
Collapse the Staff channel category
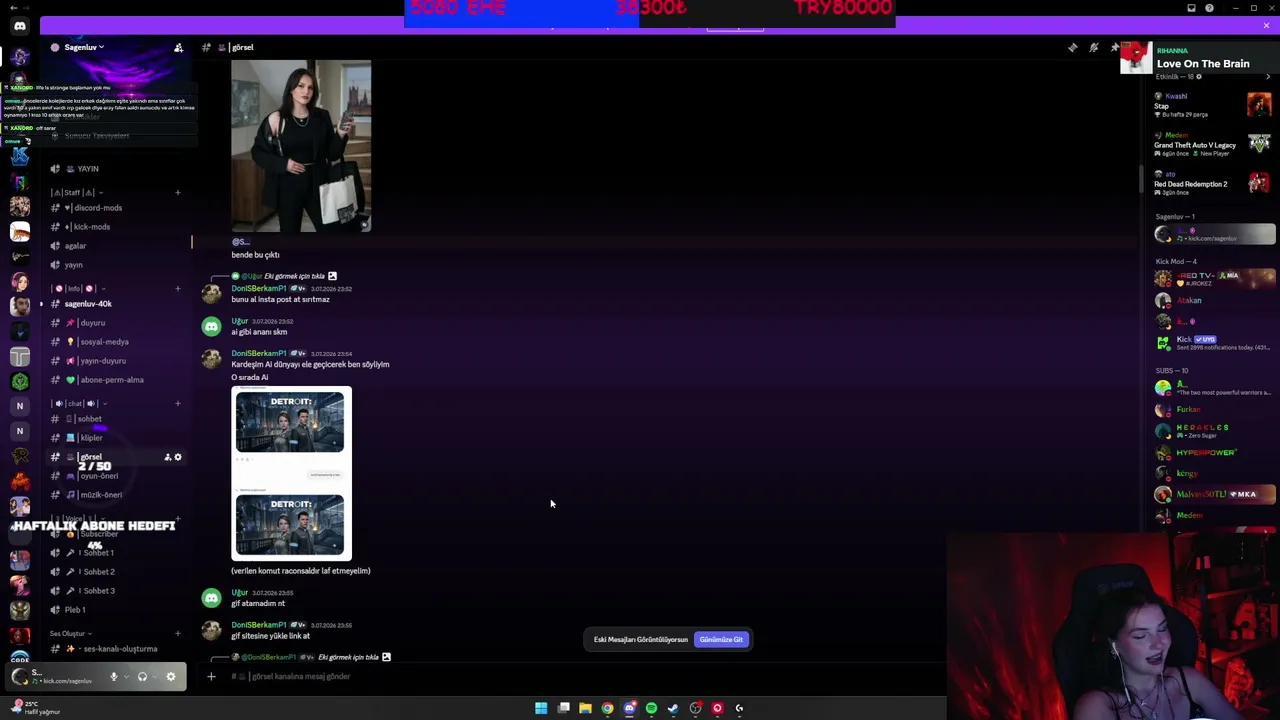pyautogui.click(x=77, y=192)
